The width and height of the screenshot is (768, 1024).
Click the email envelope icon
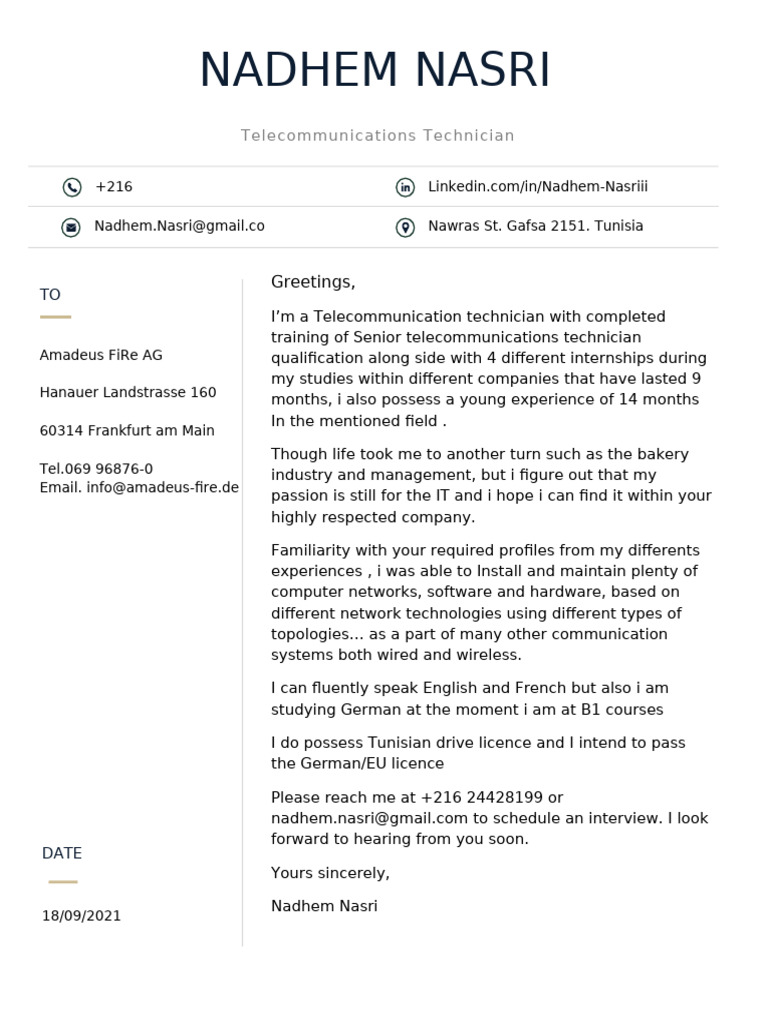(x=71, y=227)
